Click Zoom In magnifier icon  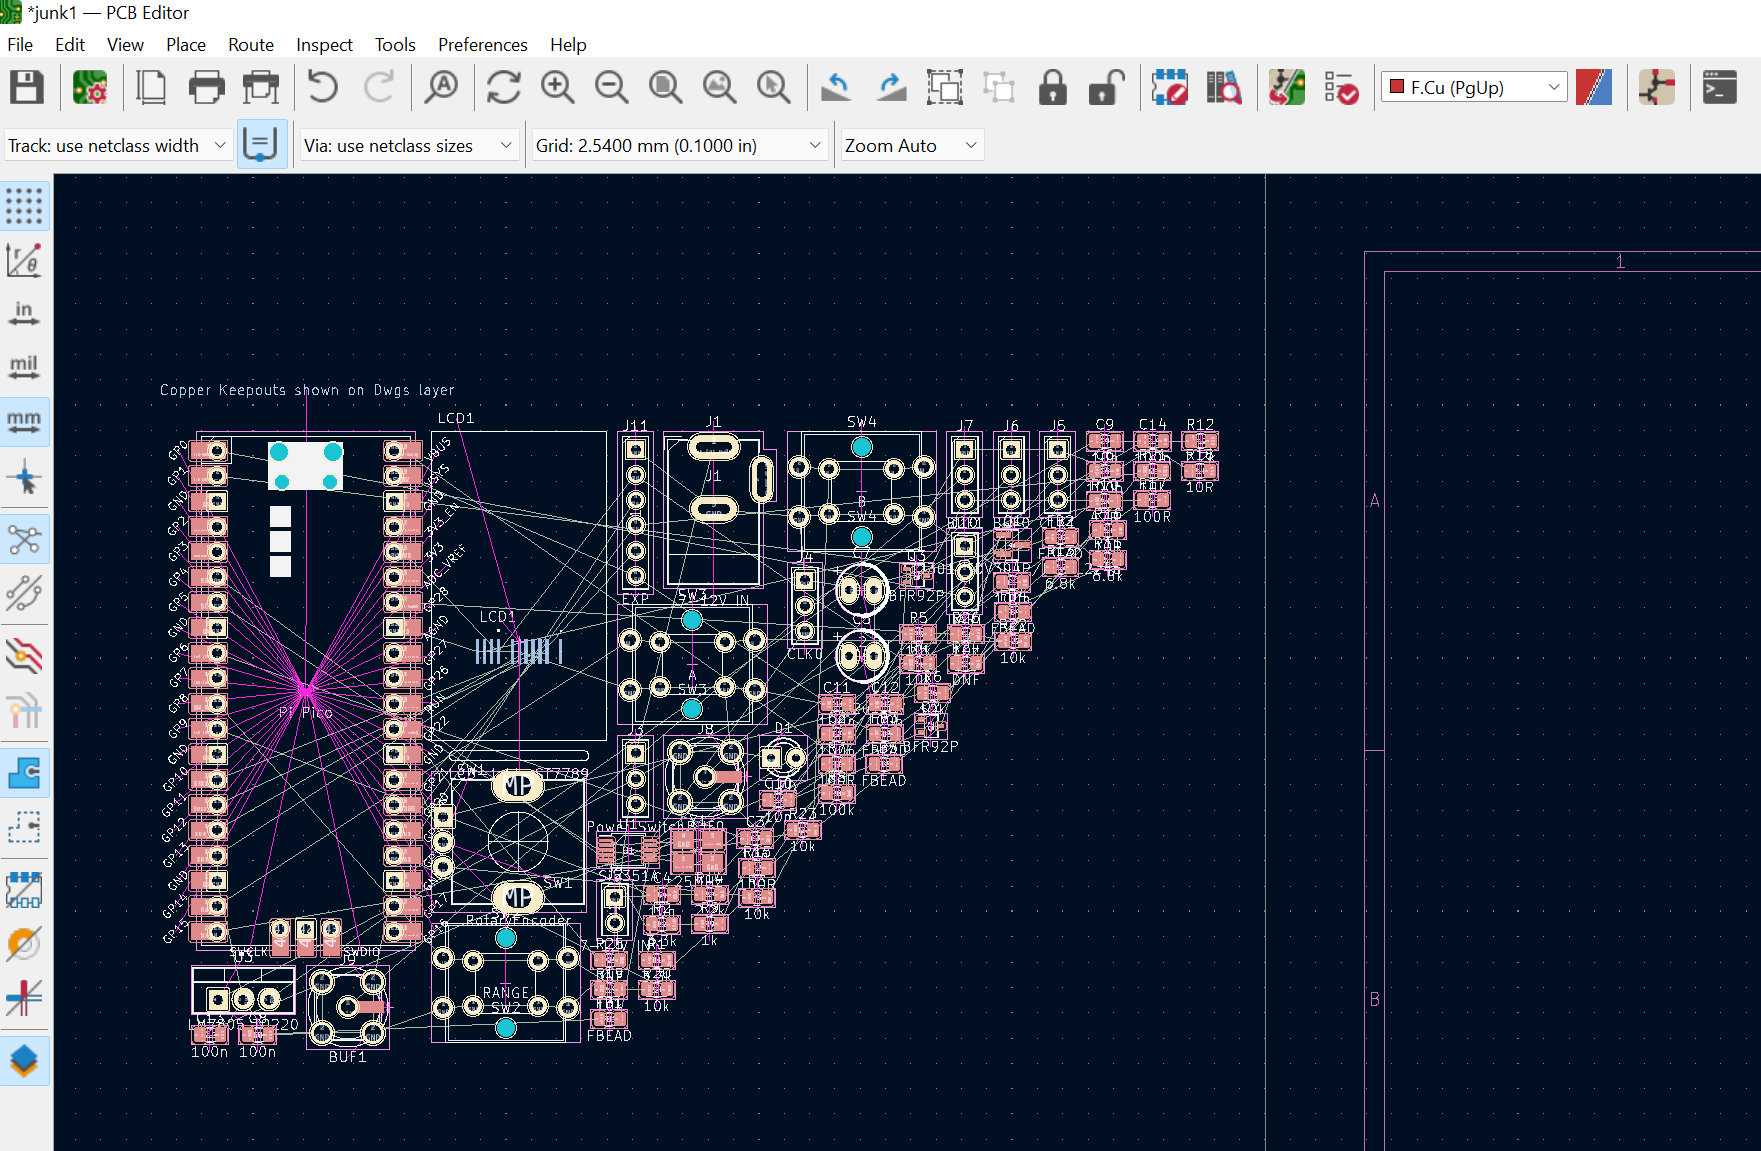pyautogui.click(x=557, y=88)
